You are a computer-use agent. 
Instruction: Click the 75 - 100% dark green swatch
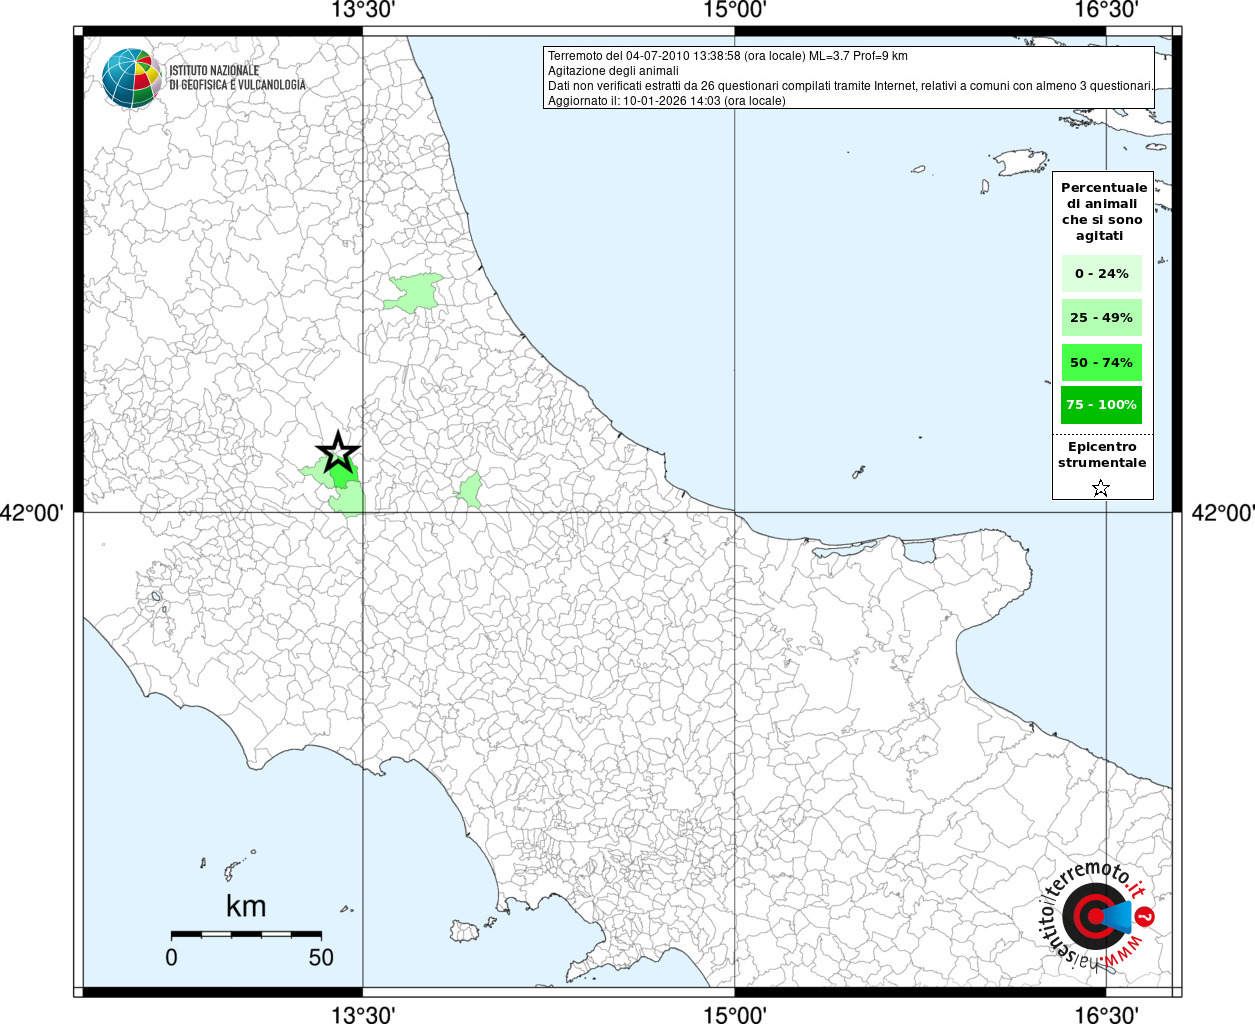[1101, 405]
